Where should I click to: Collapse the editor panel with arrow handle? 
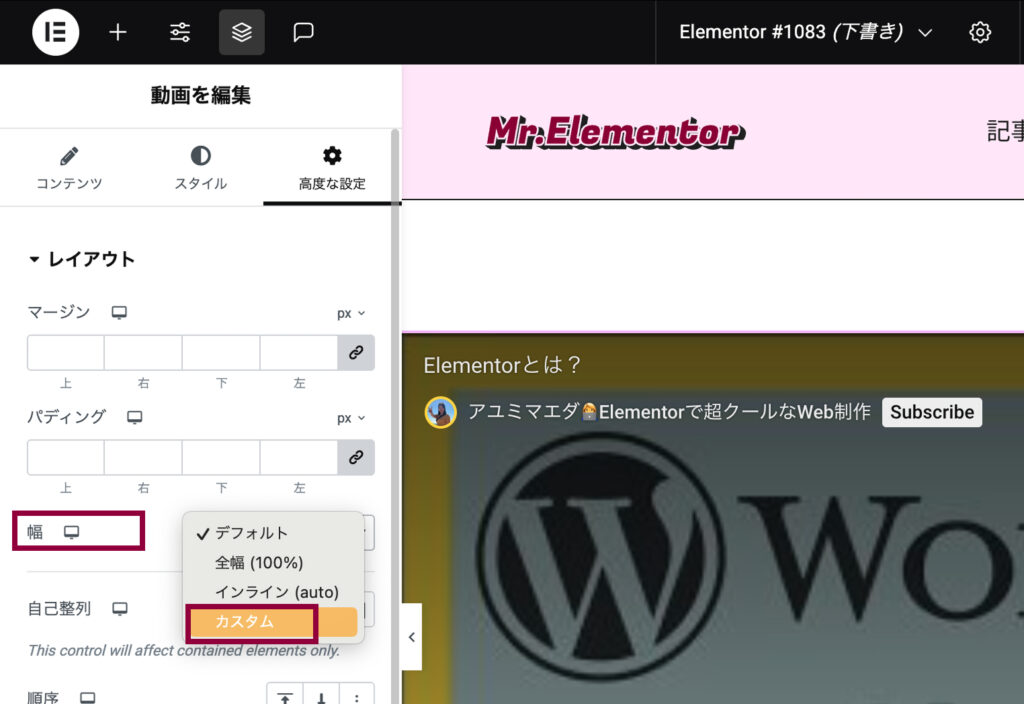411,637
